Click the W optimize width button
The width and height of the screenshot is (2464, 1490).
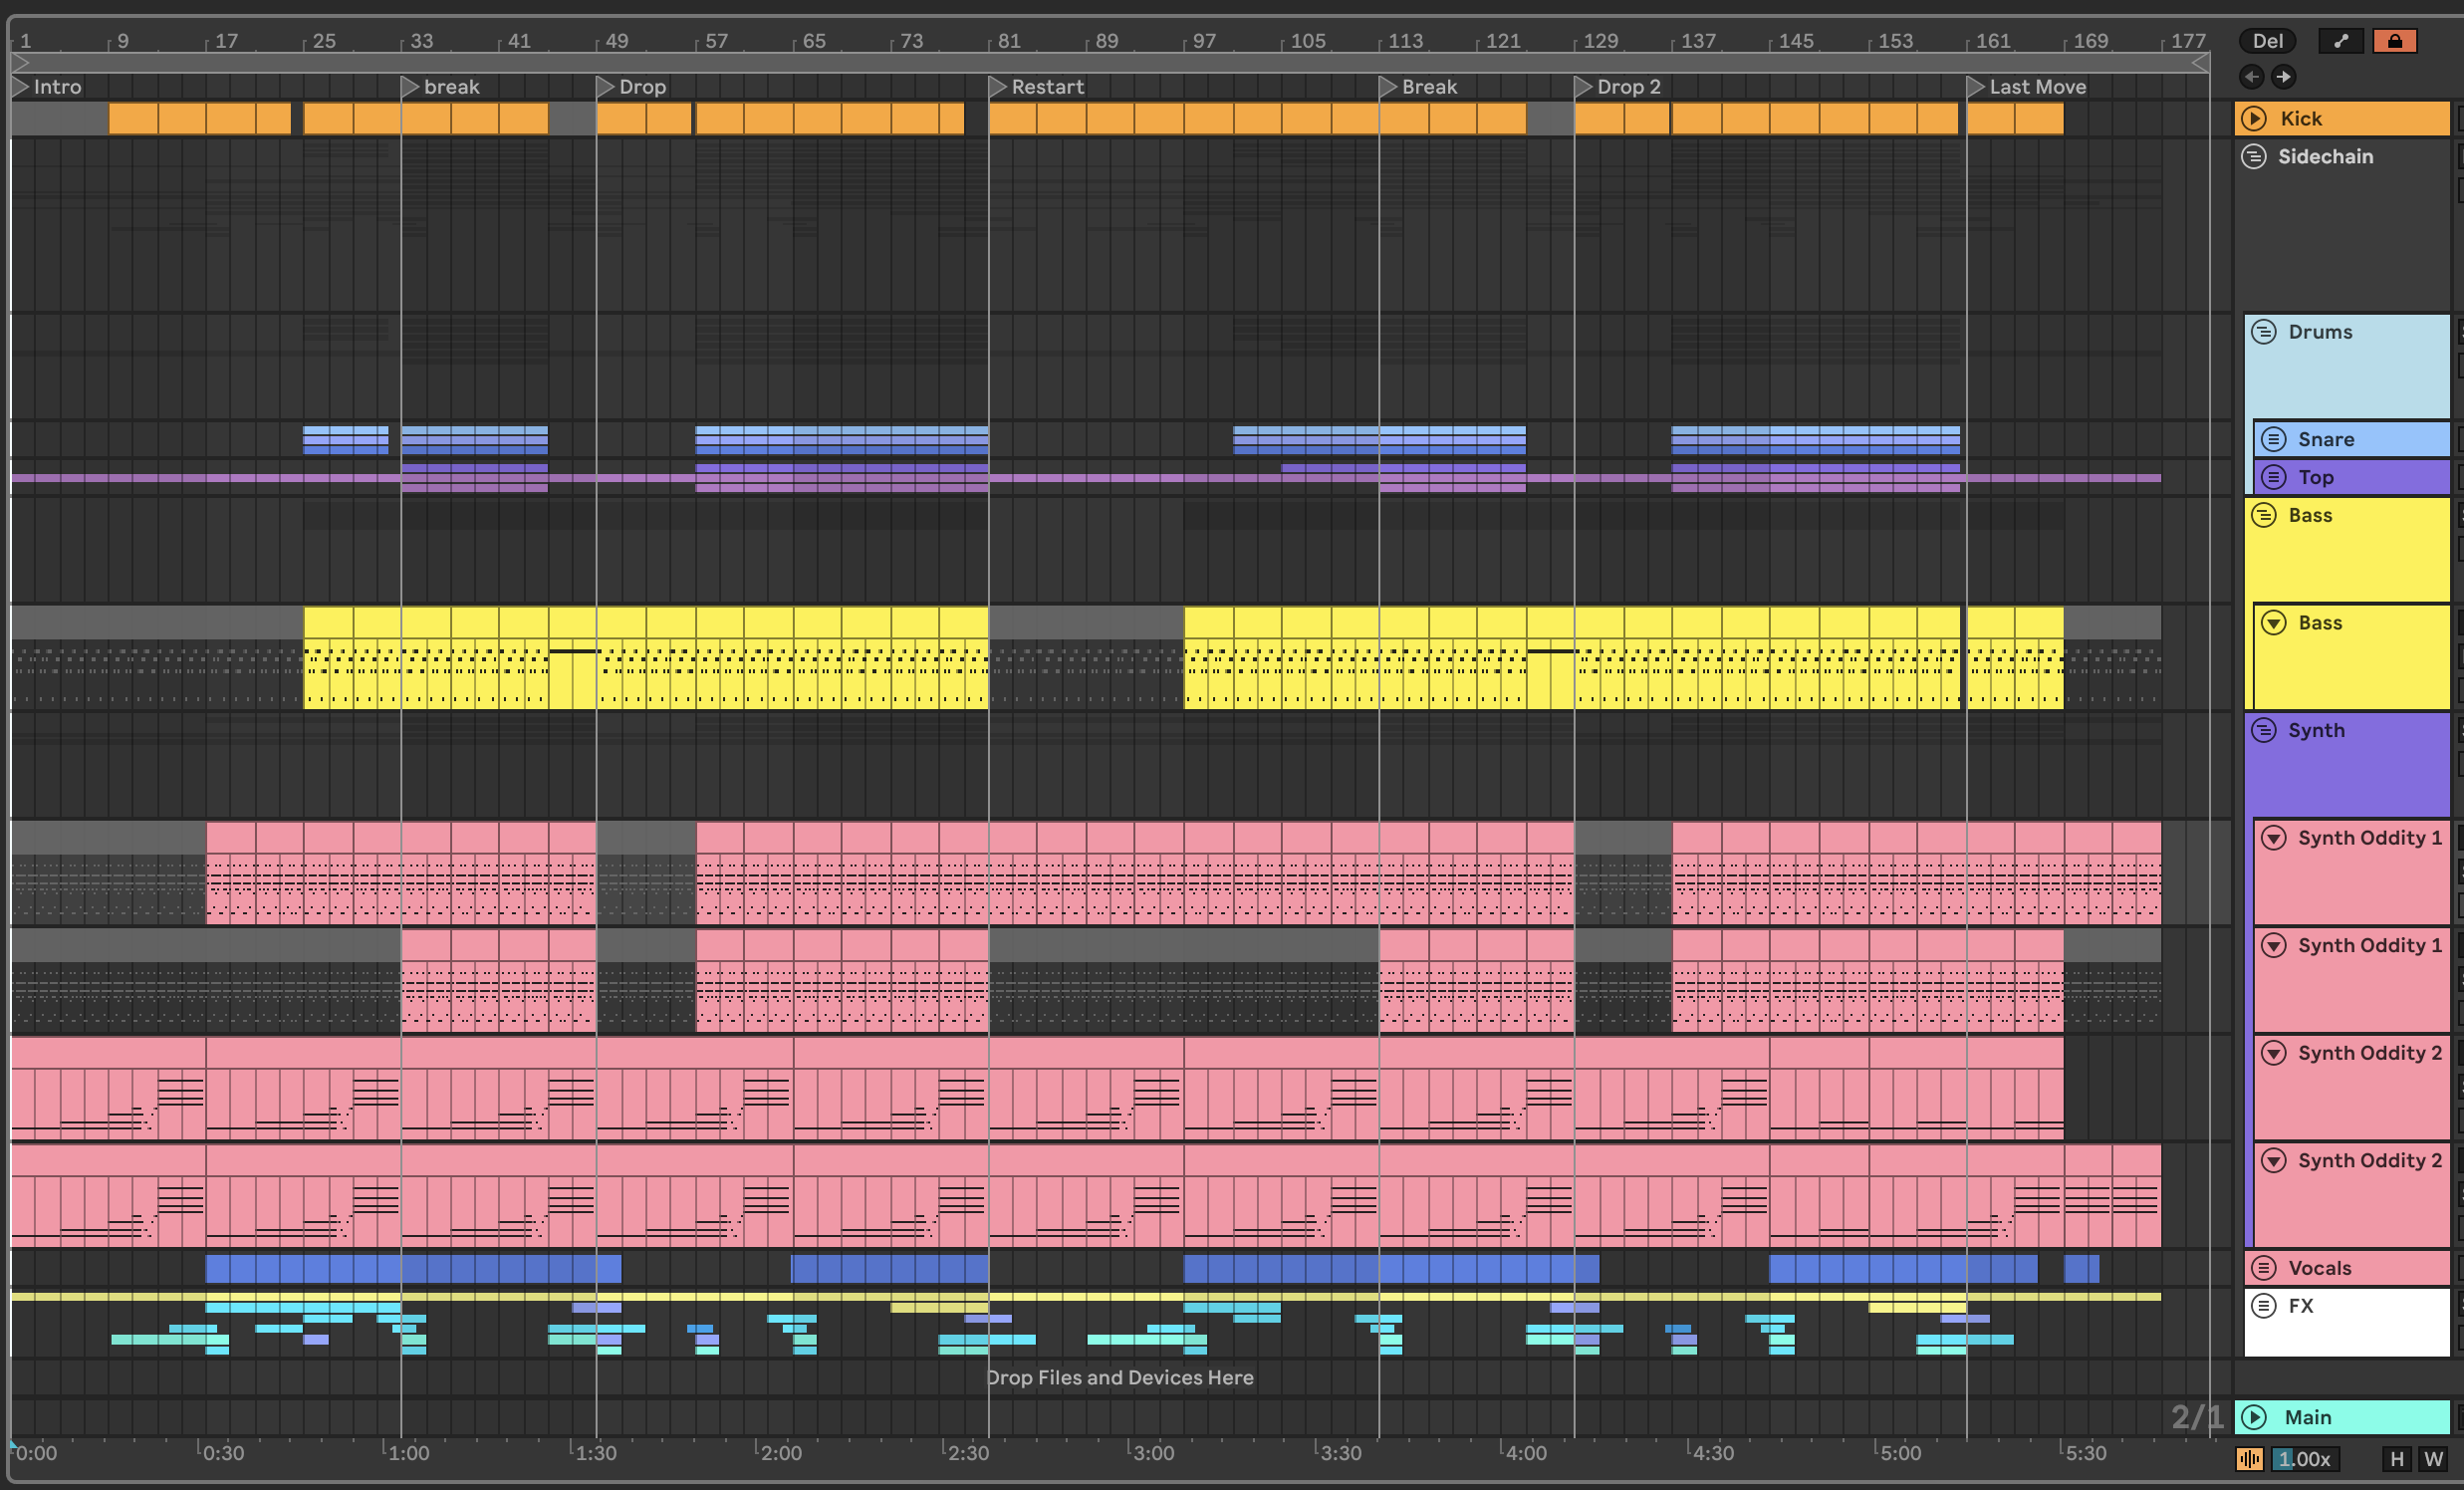coord(2433,1459)
